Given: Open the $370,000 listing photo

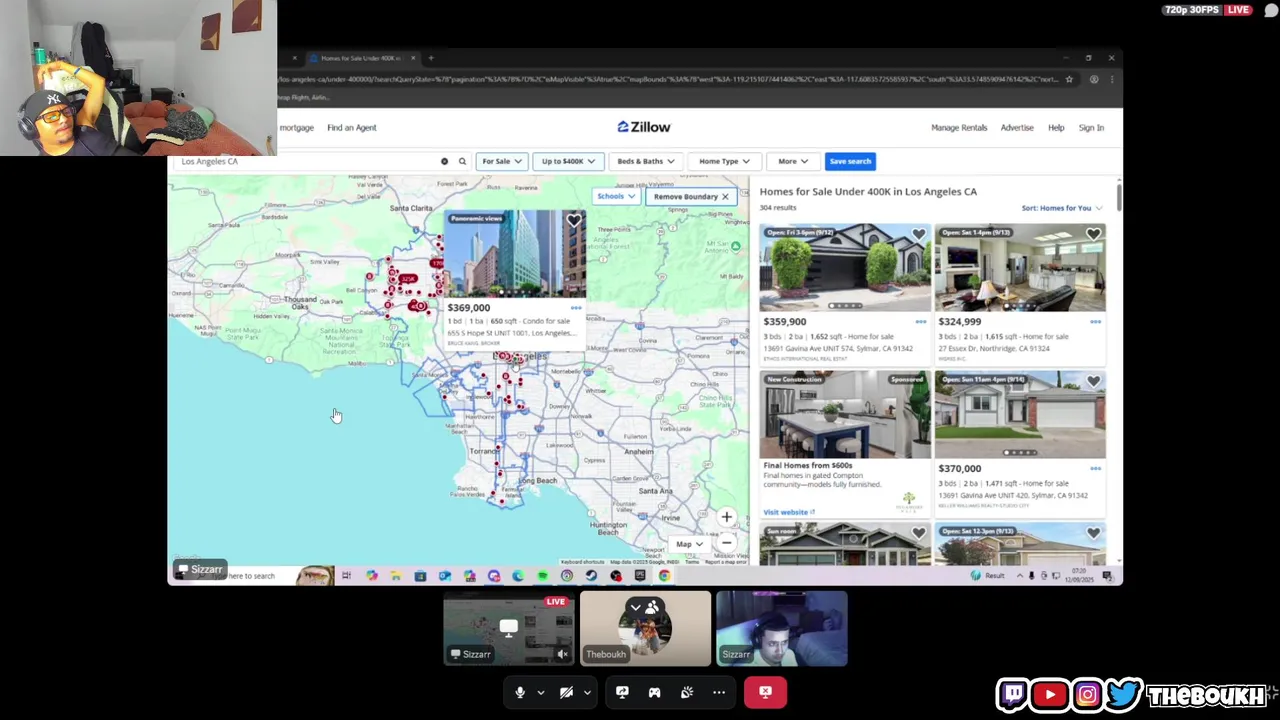Looking at the screenshot, I should point(1020,415).
